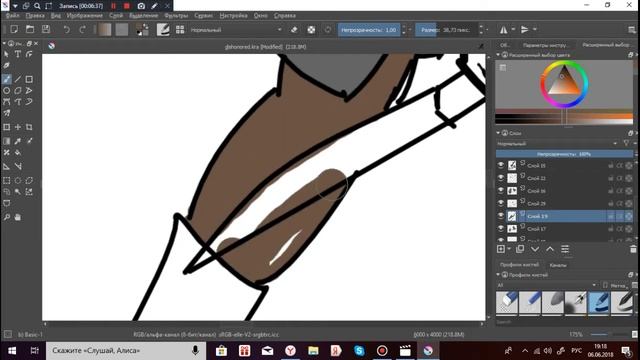This screenshot has width=640, height=360.
Task: Adjust the brush size slider
Action: pyautogui.click(x=447, y=30)
